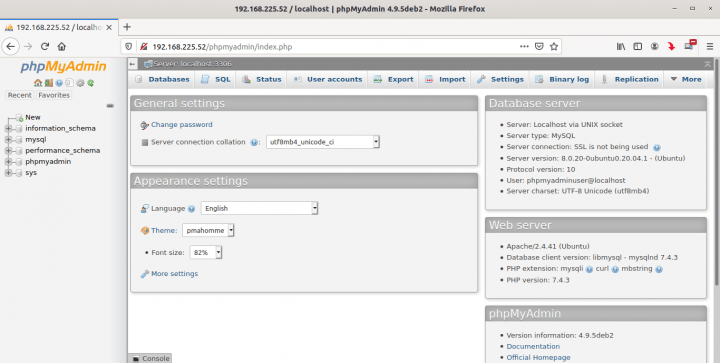Open phpMyAdmin documentation blue help icon in sidebar
720x363 pixels.
(59, 83)
